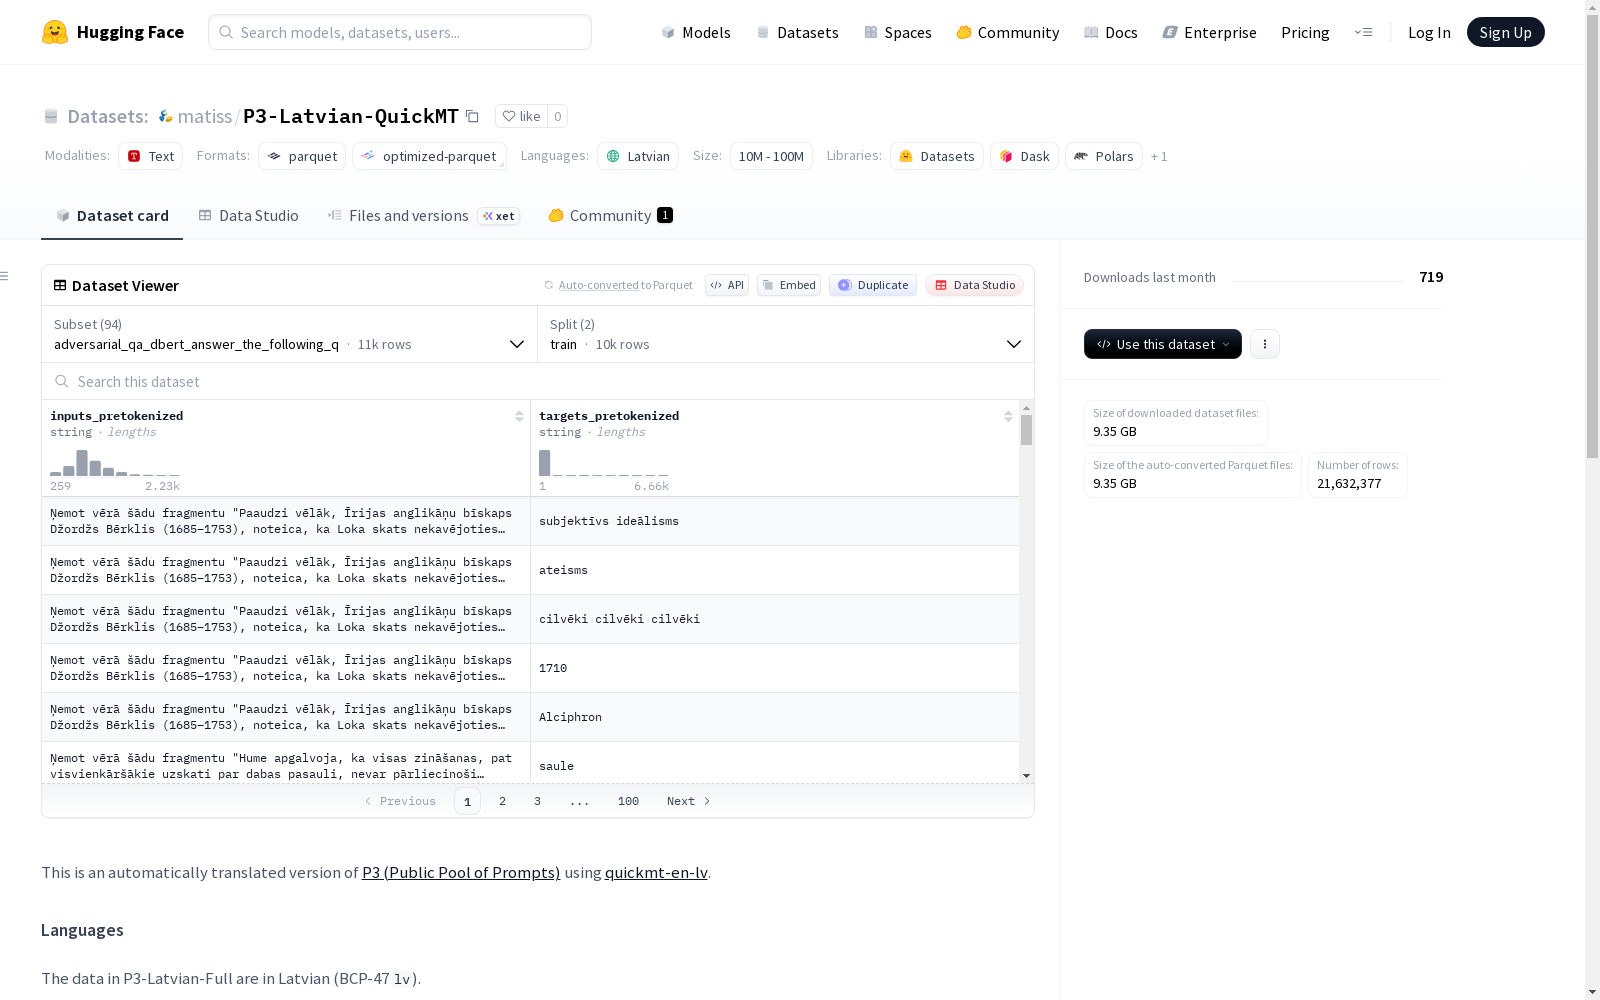Viewport: 1600px width, 1000px height.
Task: Open the Community nav item
Action: tap(1008, 32)
